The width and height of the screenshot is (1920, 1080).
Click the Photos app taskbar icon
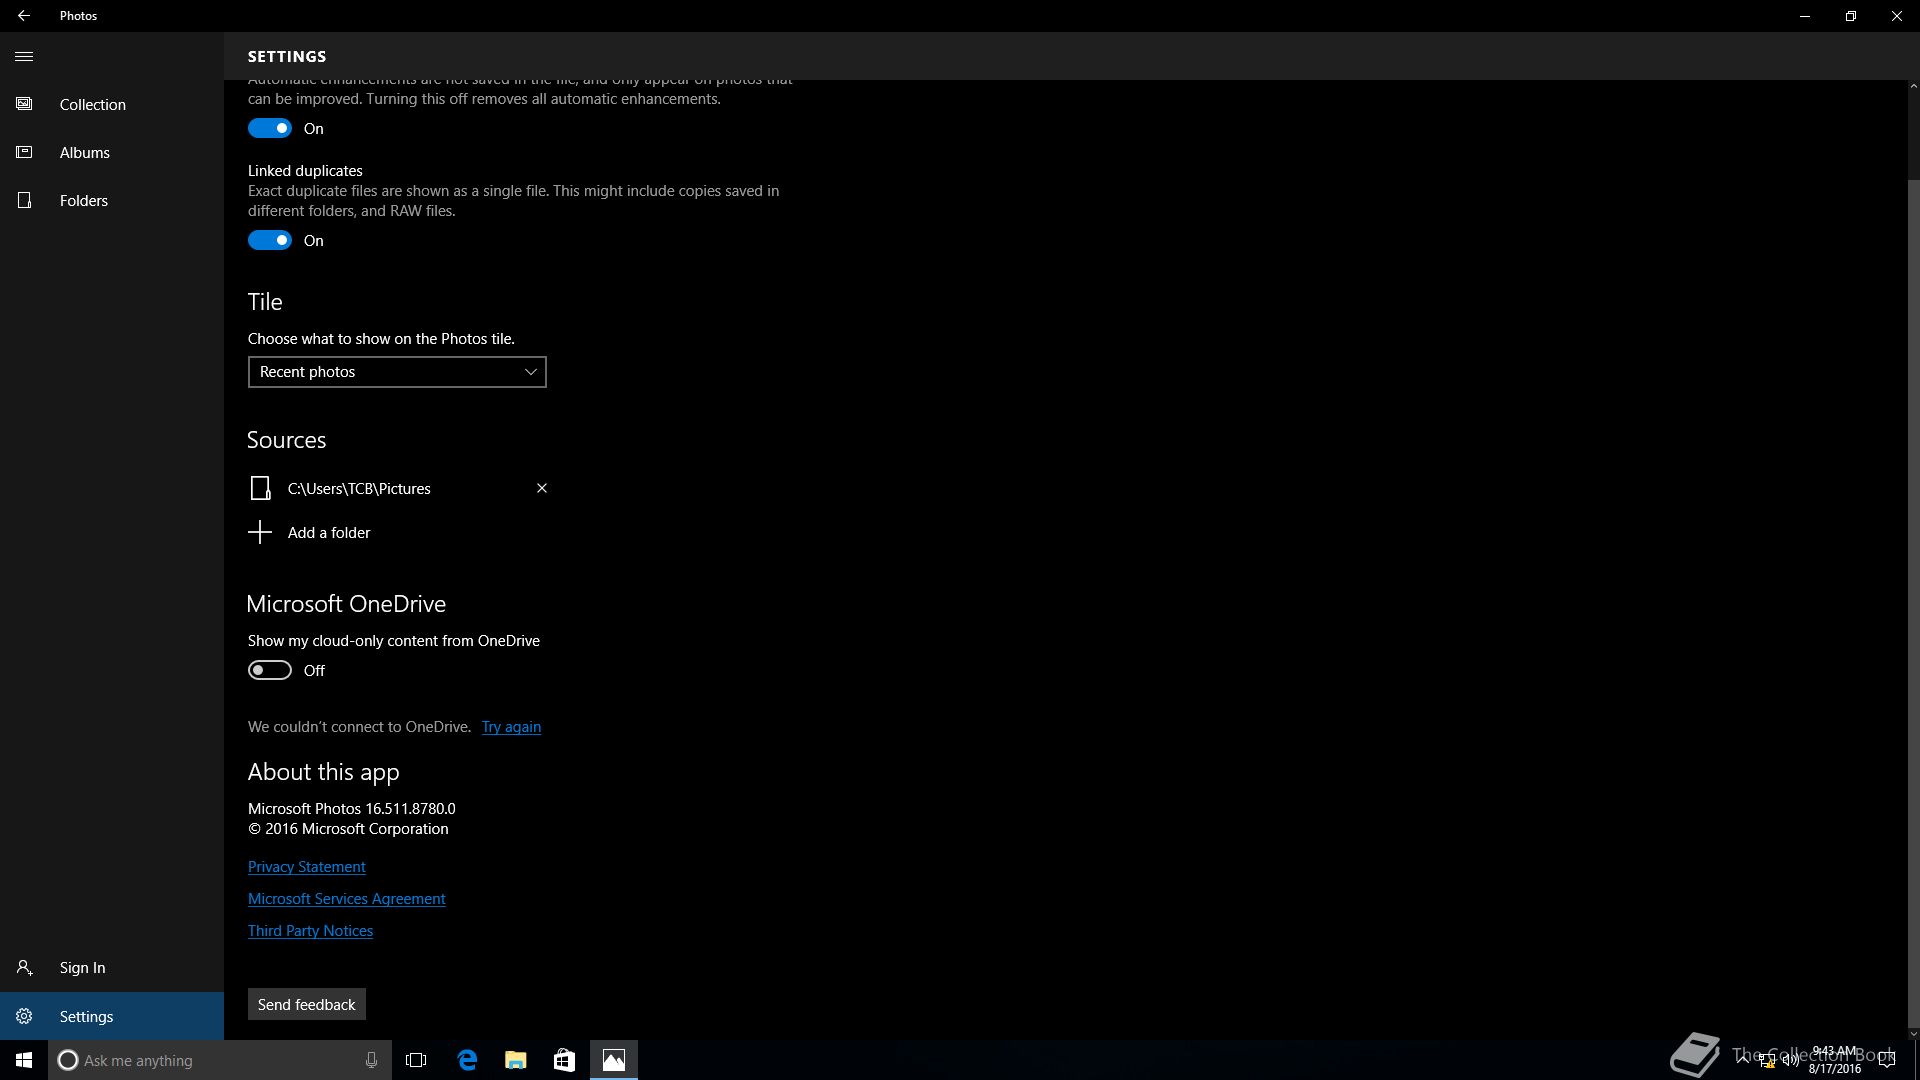614,1060
